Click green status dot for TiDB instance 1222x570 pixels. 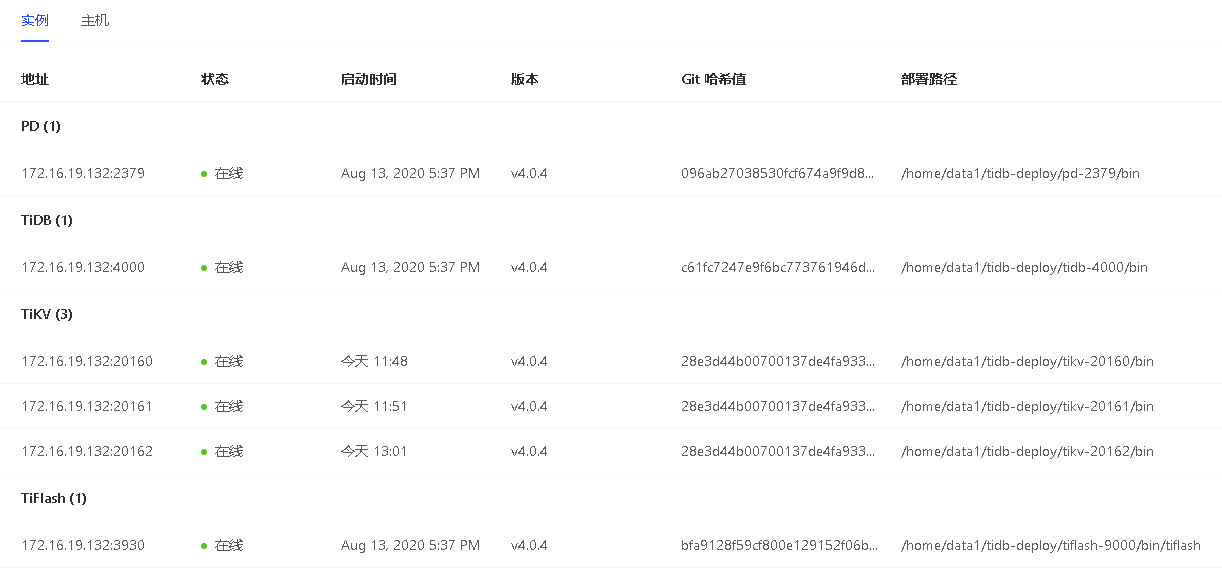(x=204, y=268)
